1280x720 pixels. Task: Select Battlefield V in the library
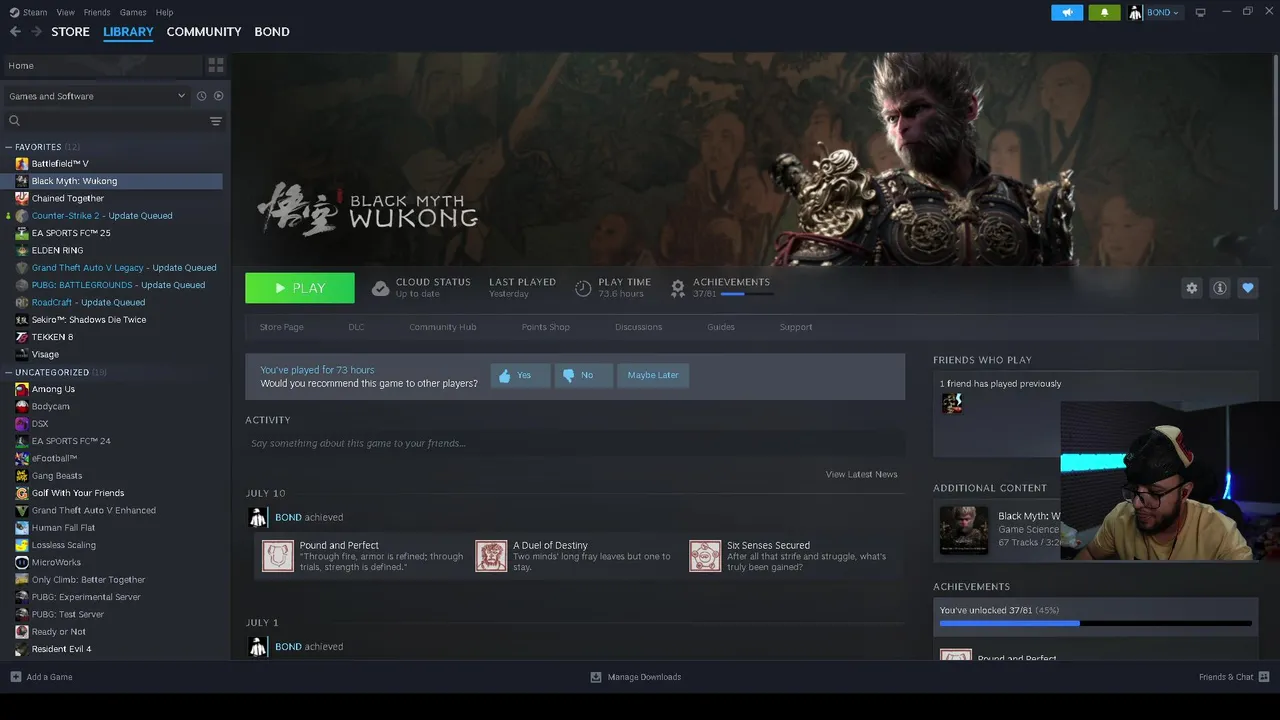pyautogui.click(x=59, y=163)
